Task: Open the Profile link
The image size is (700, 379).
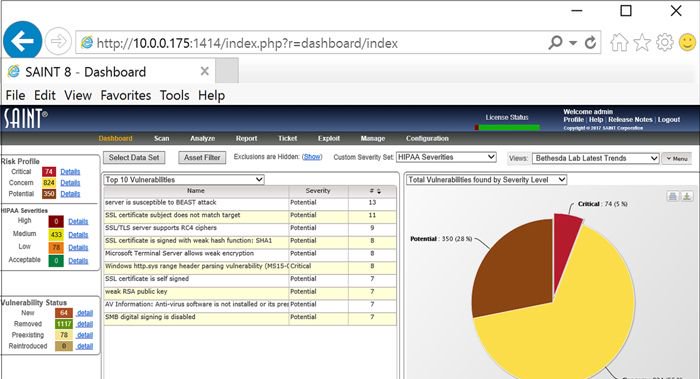Action: coord(573,120)
